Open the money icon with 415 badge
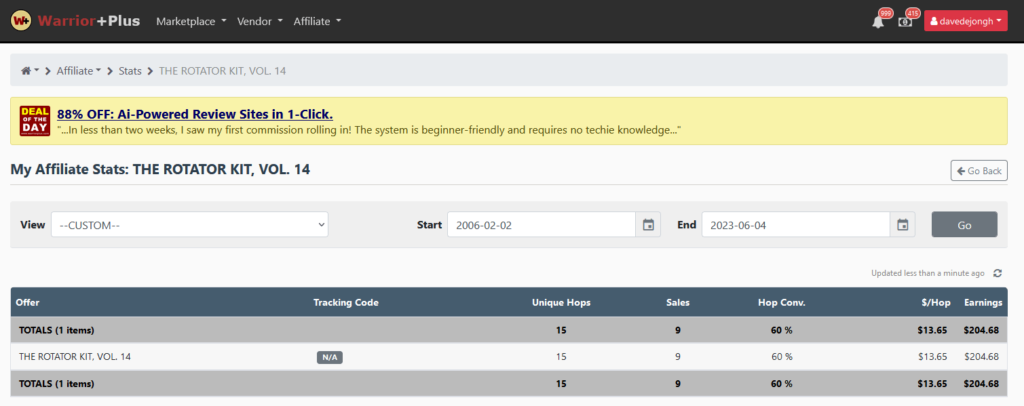This screenshot has height=406, width=1024. [904, 22]
